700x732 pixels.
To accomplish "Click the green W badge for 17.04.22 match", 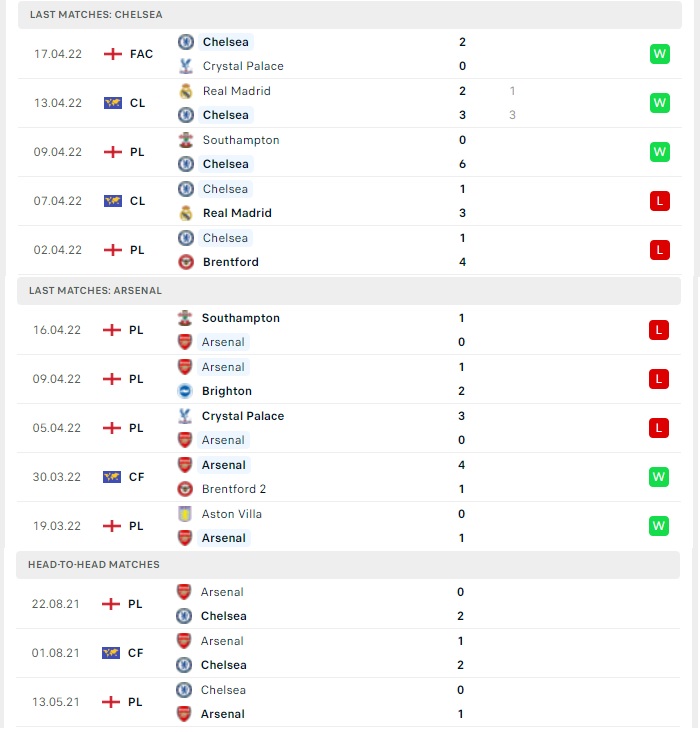I will [659, 54].
